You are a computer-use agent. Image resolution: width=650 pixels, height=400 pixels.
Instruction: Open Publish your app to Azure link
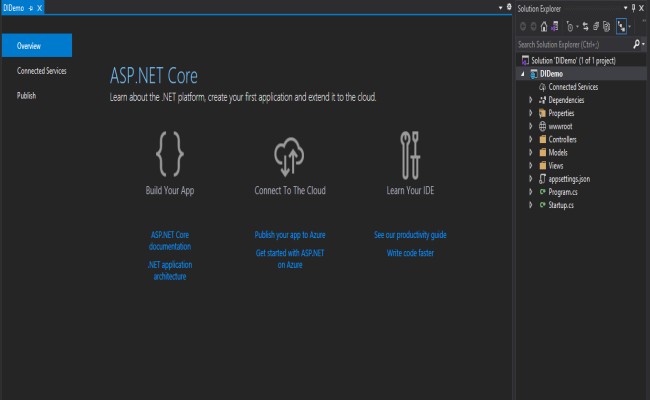(x=290, y=235)
